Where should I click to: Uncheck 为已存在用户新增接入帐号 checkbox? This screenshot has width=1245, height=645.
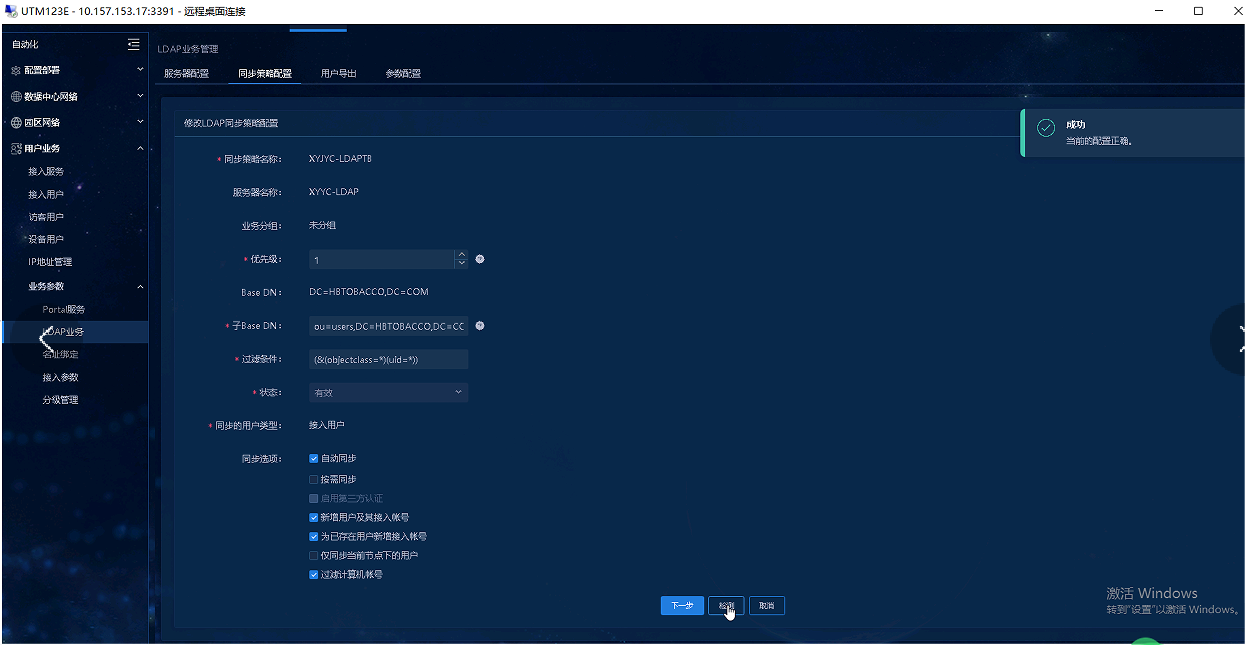point(314,537)
